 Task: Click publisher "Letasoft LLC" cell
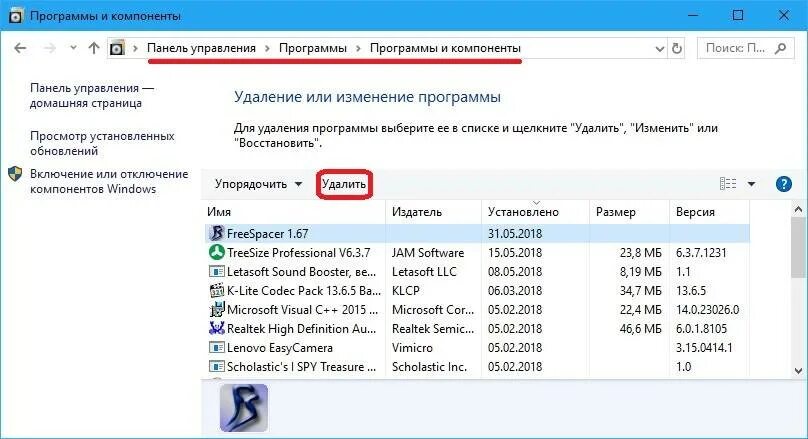[424, 272]
